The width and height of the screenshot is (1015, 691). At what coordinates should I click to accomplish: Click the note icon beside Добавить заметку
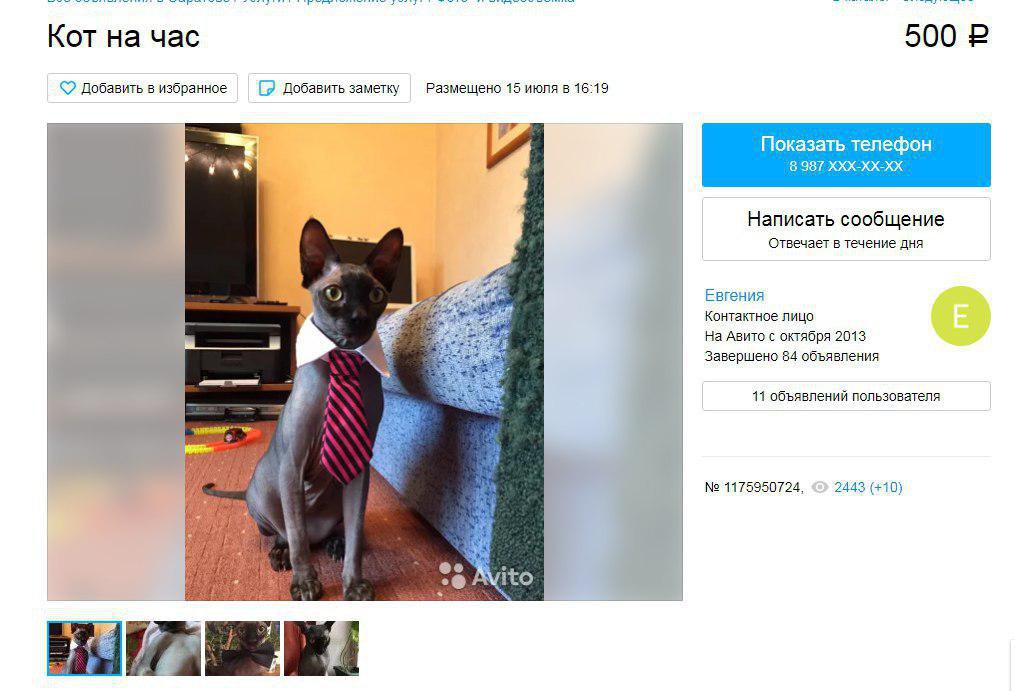pos(267,88)
